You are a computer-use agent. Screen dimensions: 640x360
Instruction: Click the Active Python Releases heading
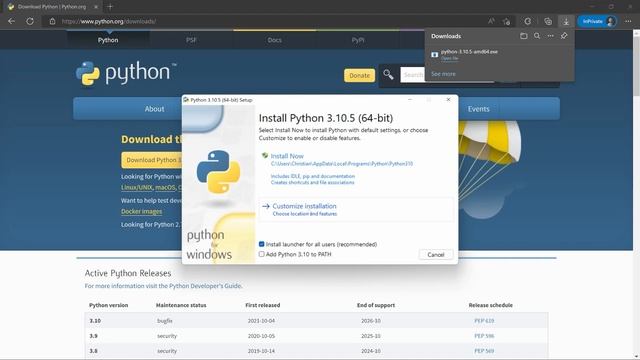click(128, 273)
